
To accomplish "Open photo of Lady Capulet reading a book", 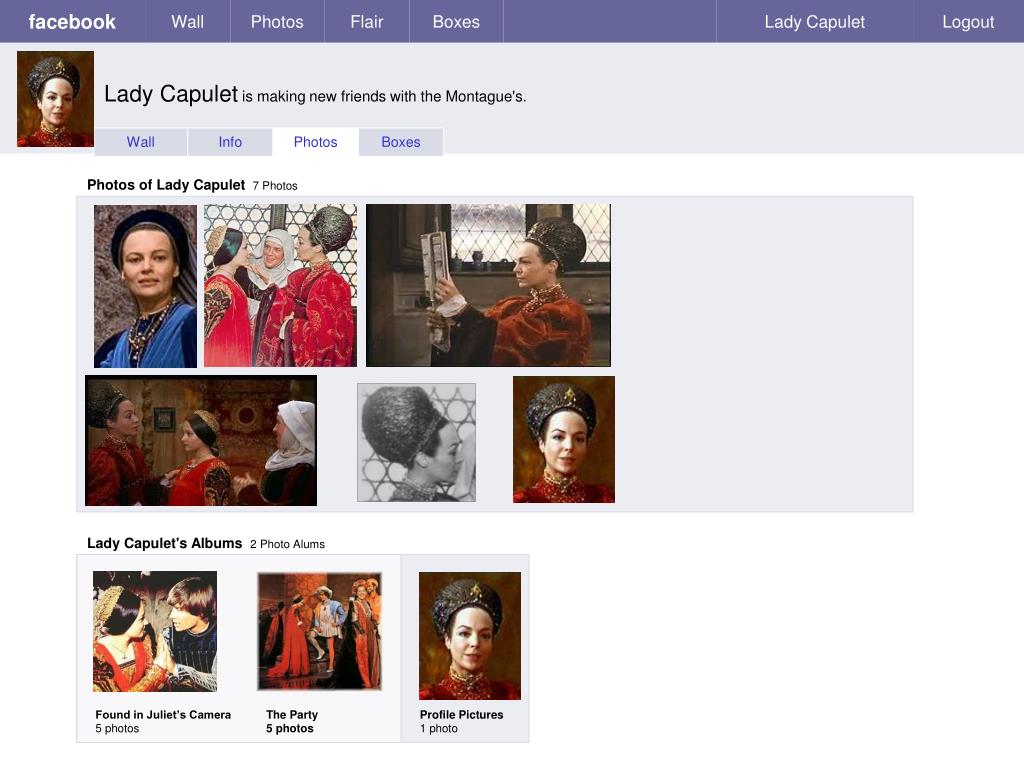I will tap(488, 285).
